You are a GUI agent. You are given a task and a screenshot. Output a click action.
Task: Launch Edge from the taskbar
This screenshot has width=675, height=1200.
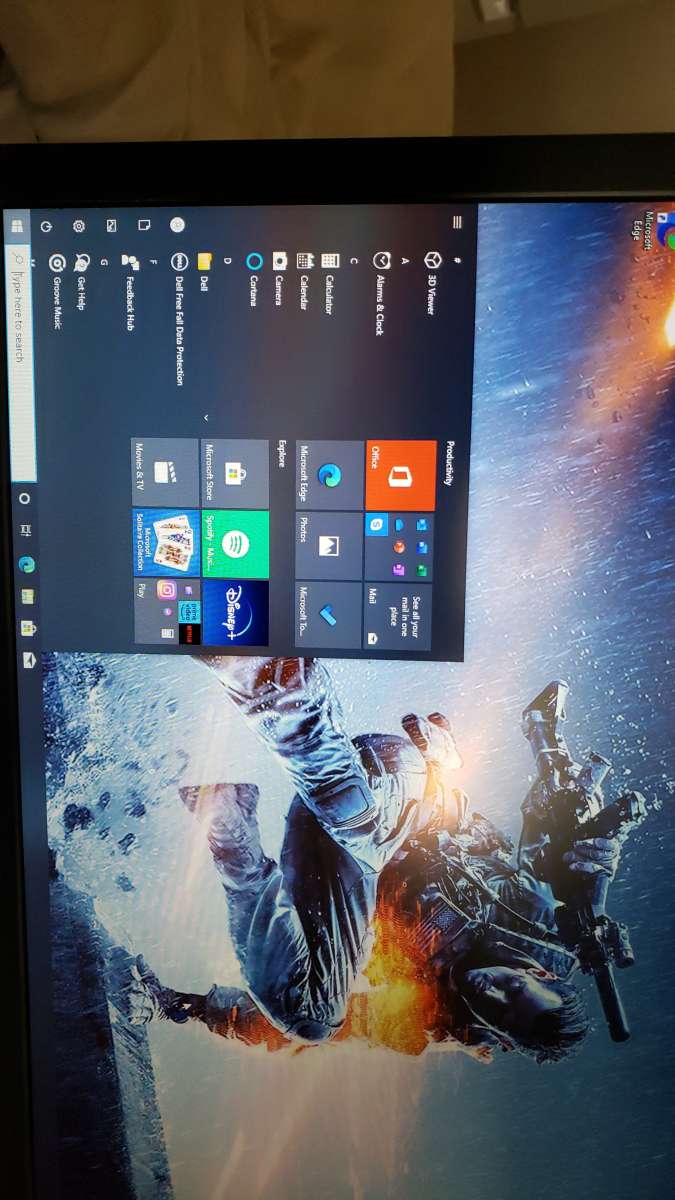(x=26, y=564)
